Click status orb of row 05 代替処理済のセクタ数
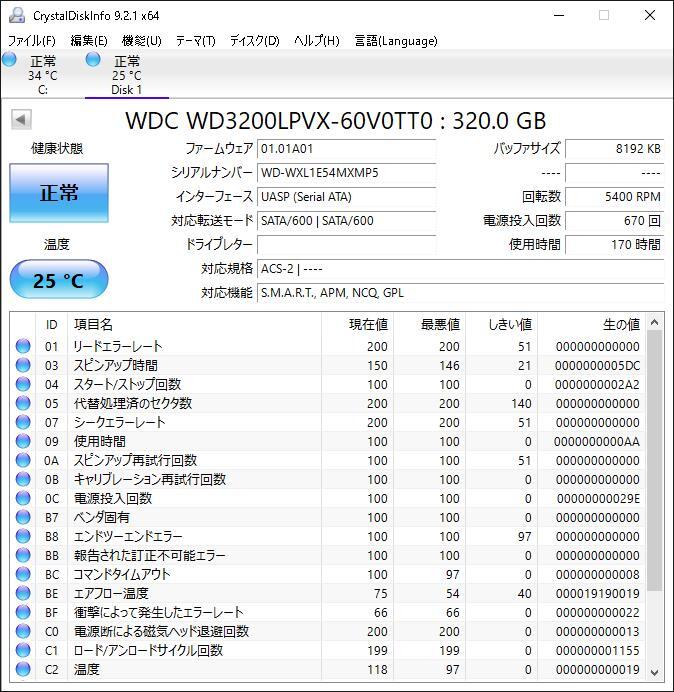This screenshot has height=692, width=674. [x=23, y=403]
